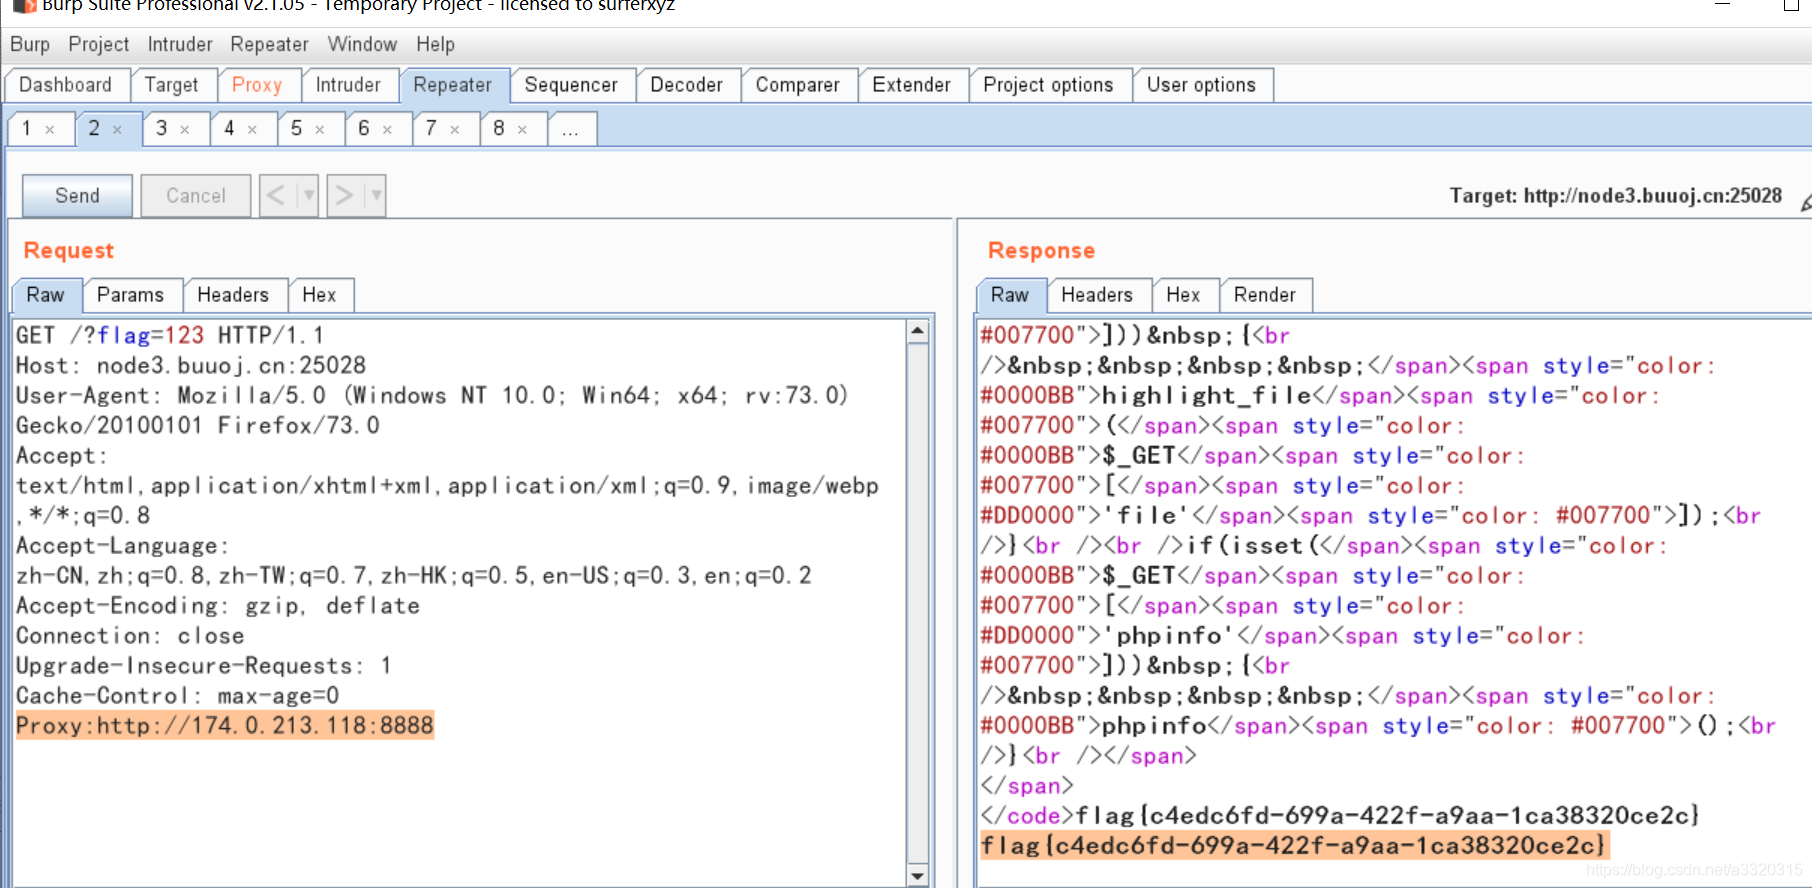Close Repeater tab 1 with its x icon
Screen dimensions: 1812x888
click(x=50, y=130)
